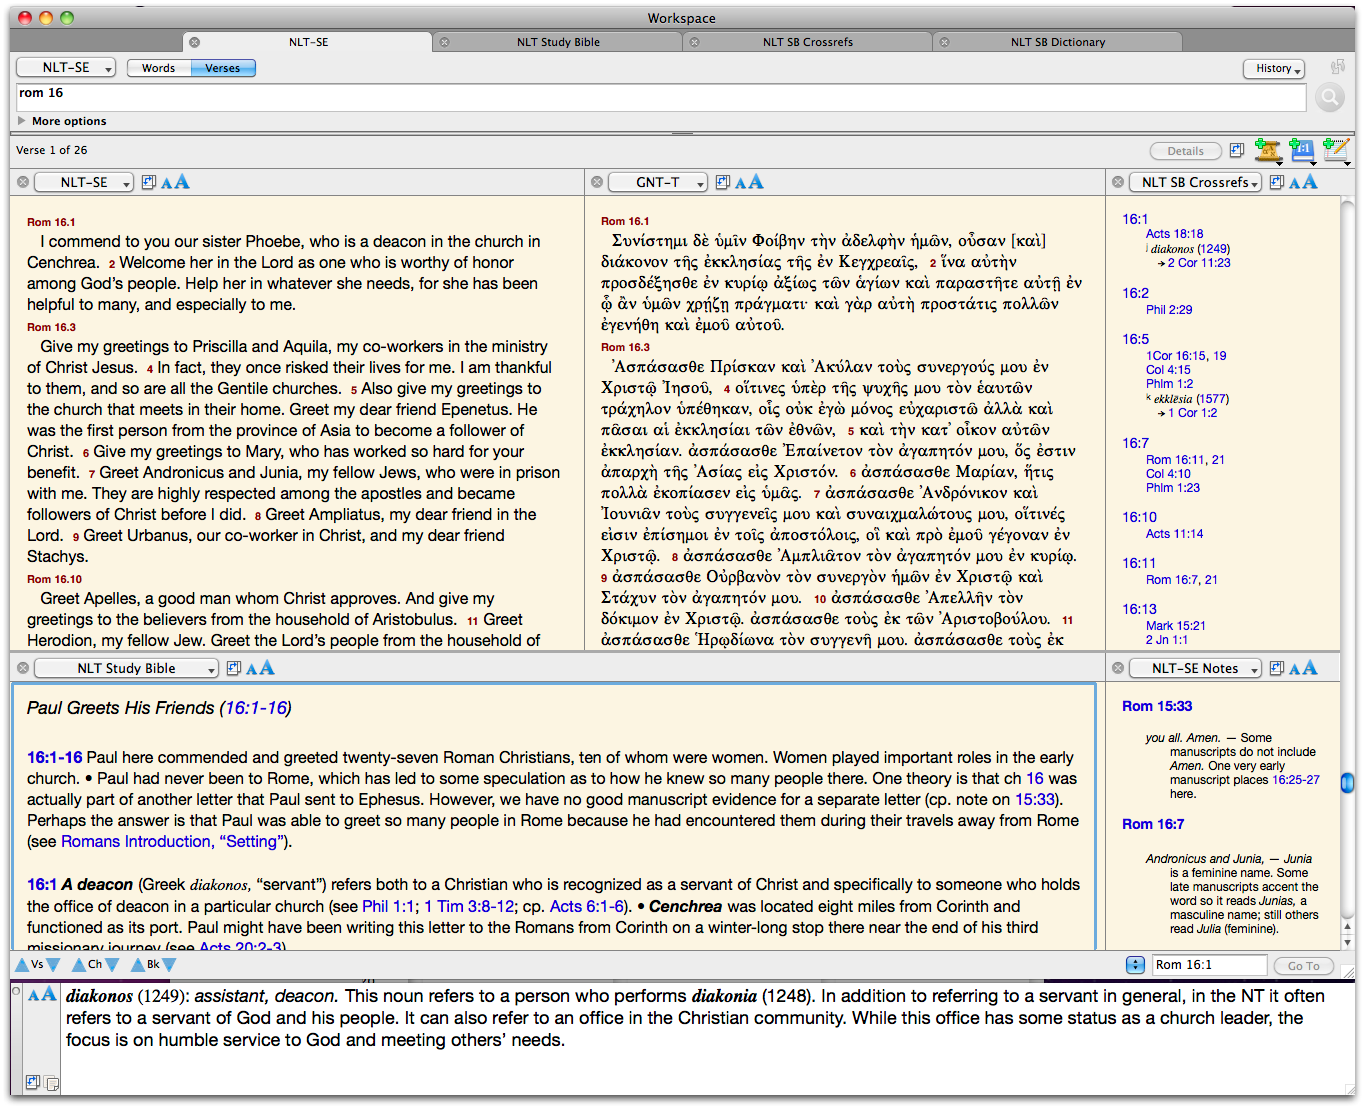Open the Romans Introduction, "Setting" link

tap(173, 842)
